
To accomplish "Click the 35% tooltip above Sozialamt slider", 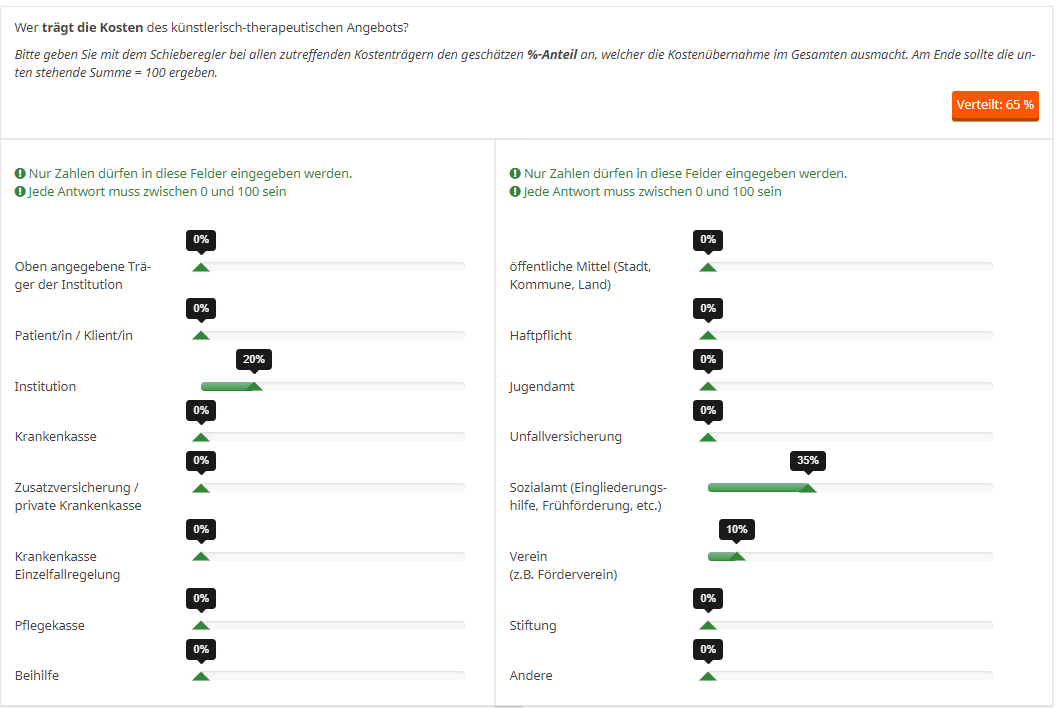I will pyautogui.click(x=808, y=461).
